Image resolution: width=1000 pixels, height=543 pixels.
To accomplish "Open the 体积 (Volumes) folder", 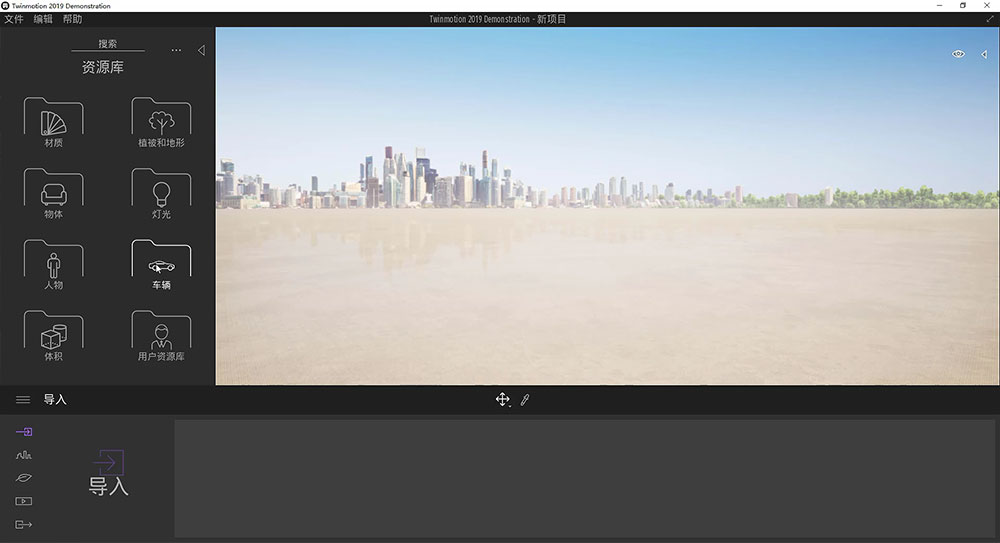I will click(x=53, y=336).
